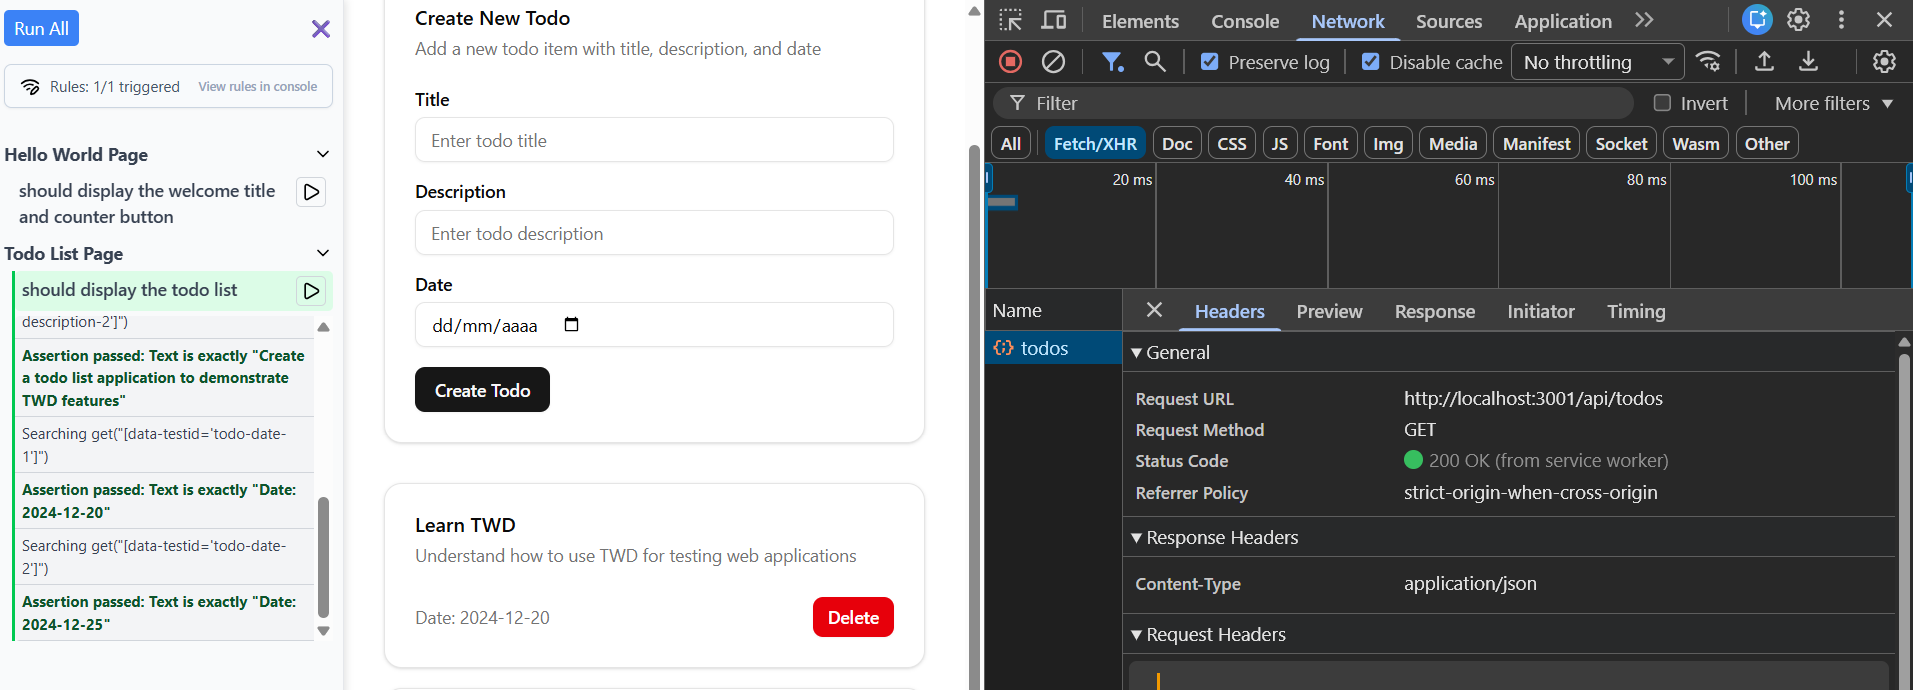Import HAR file upload icon
Screen dimensions: 1913x690
tap(1764, 62)
